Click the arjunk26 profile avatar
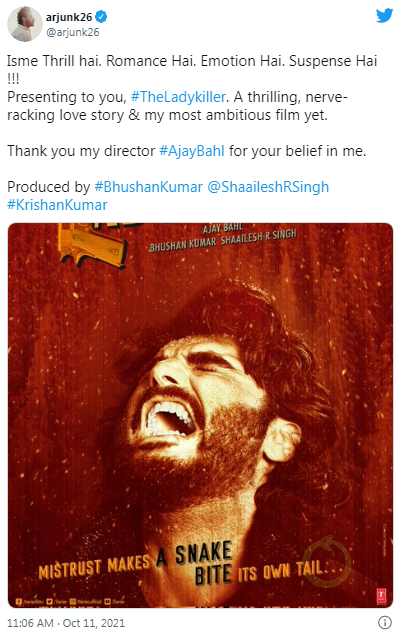 point(25,24)
